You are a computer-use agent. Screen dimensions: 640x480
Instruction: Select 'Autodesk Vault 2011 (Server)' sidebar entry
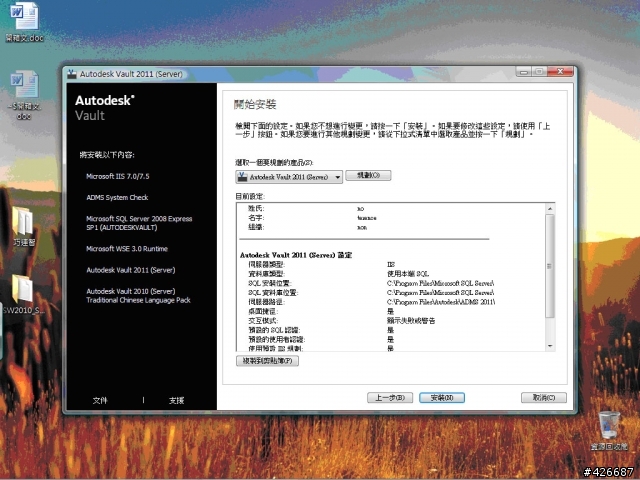[x=131, y=270]
